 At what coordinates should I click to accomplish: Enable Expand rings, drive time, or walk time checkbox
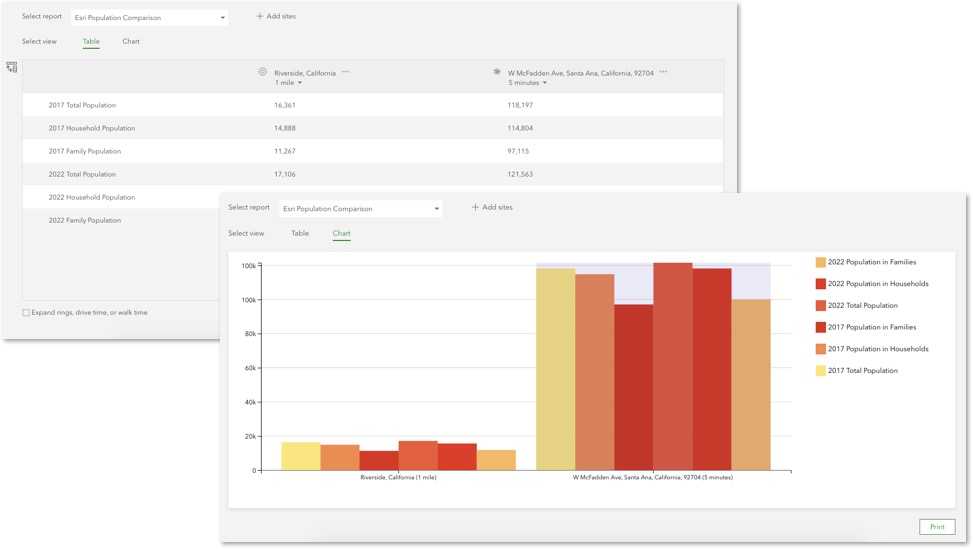(x=26, y=313)
